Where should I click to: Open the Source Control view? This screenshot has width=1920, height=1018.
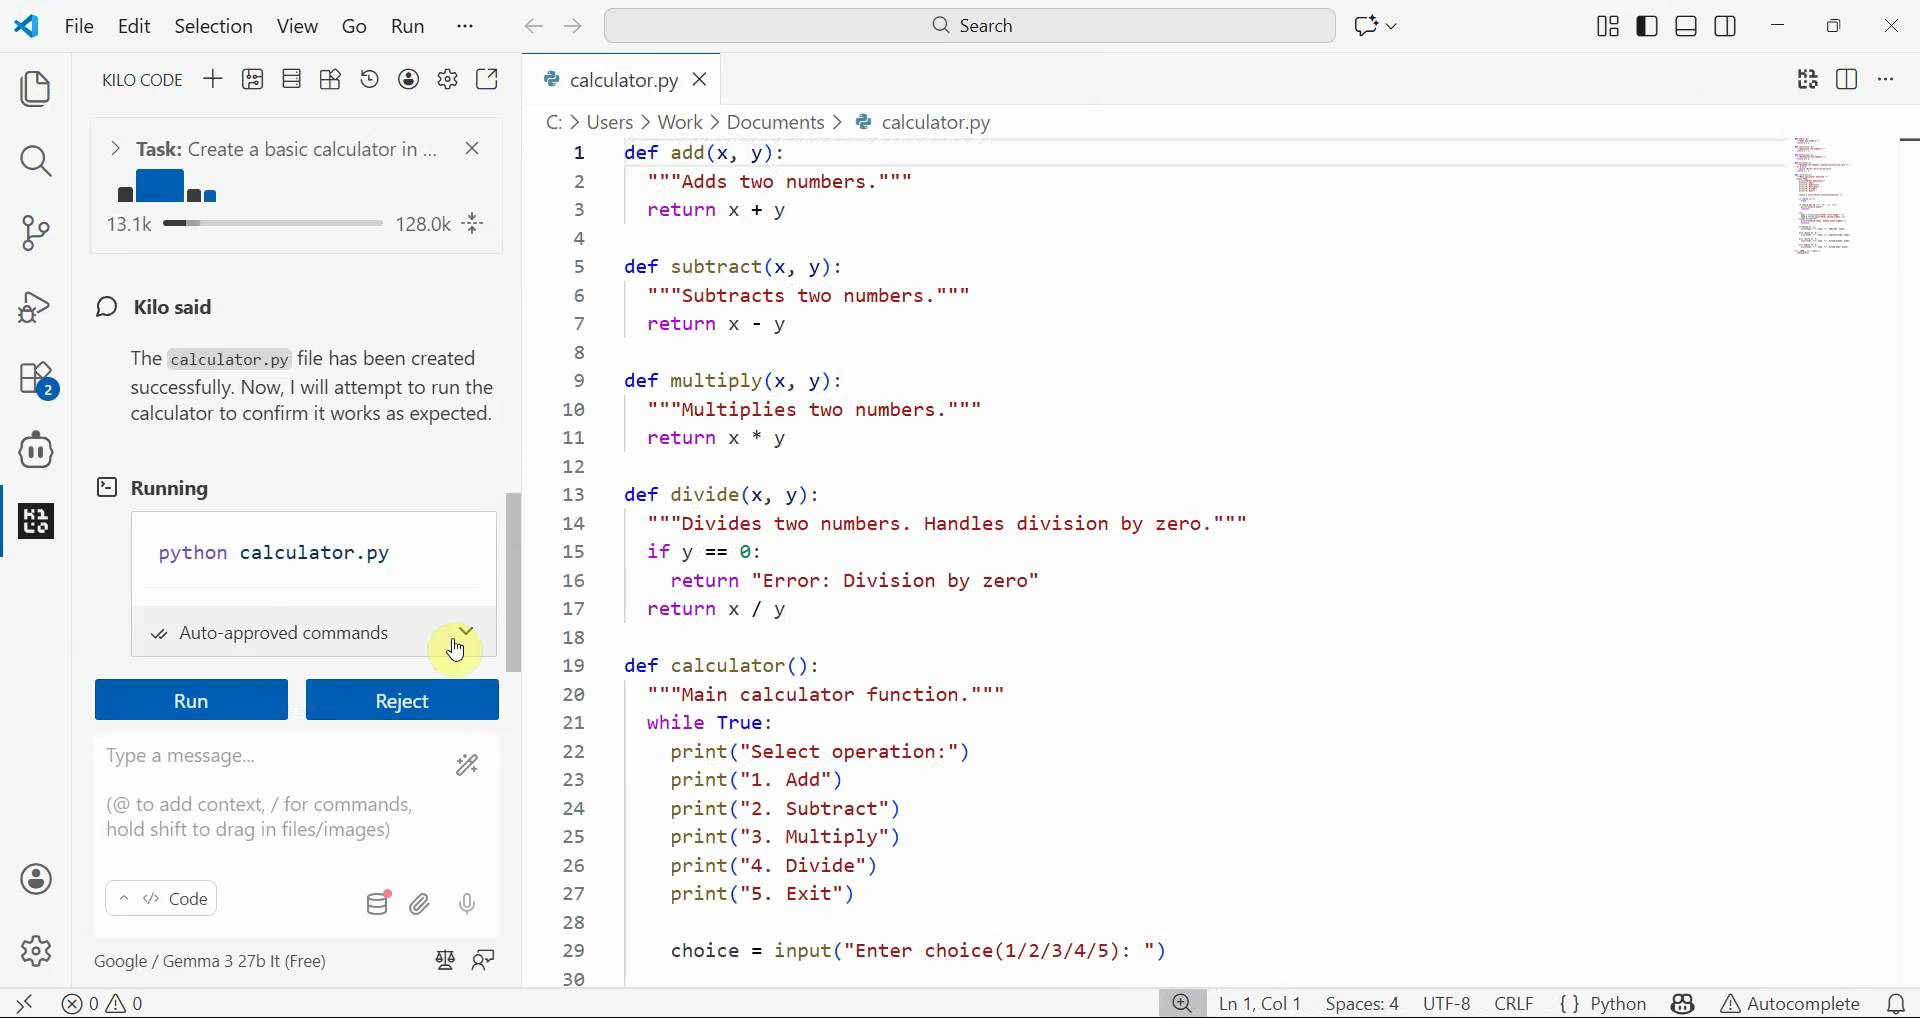tap(36, 233)
